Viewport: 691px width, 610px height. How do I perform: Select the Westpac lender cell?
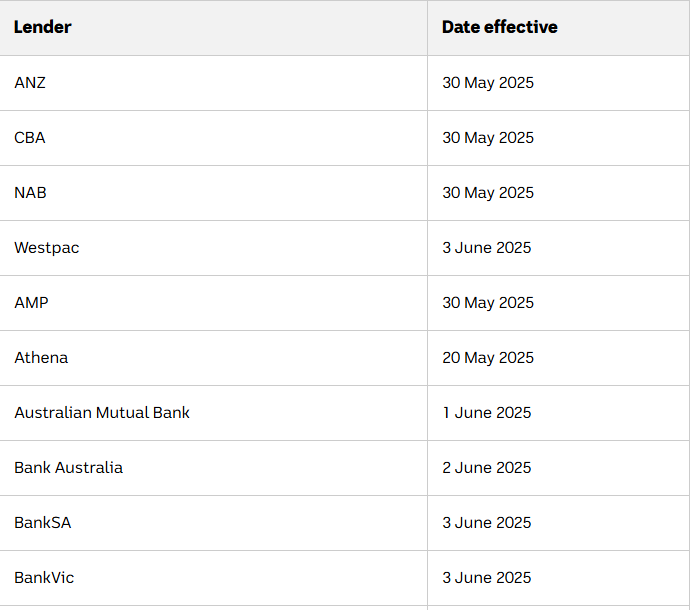click(x=213, y=248)
